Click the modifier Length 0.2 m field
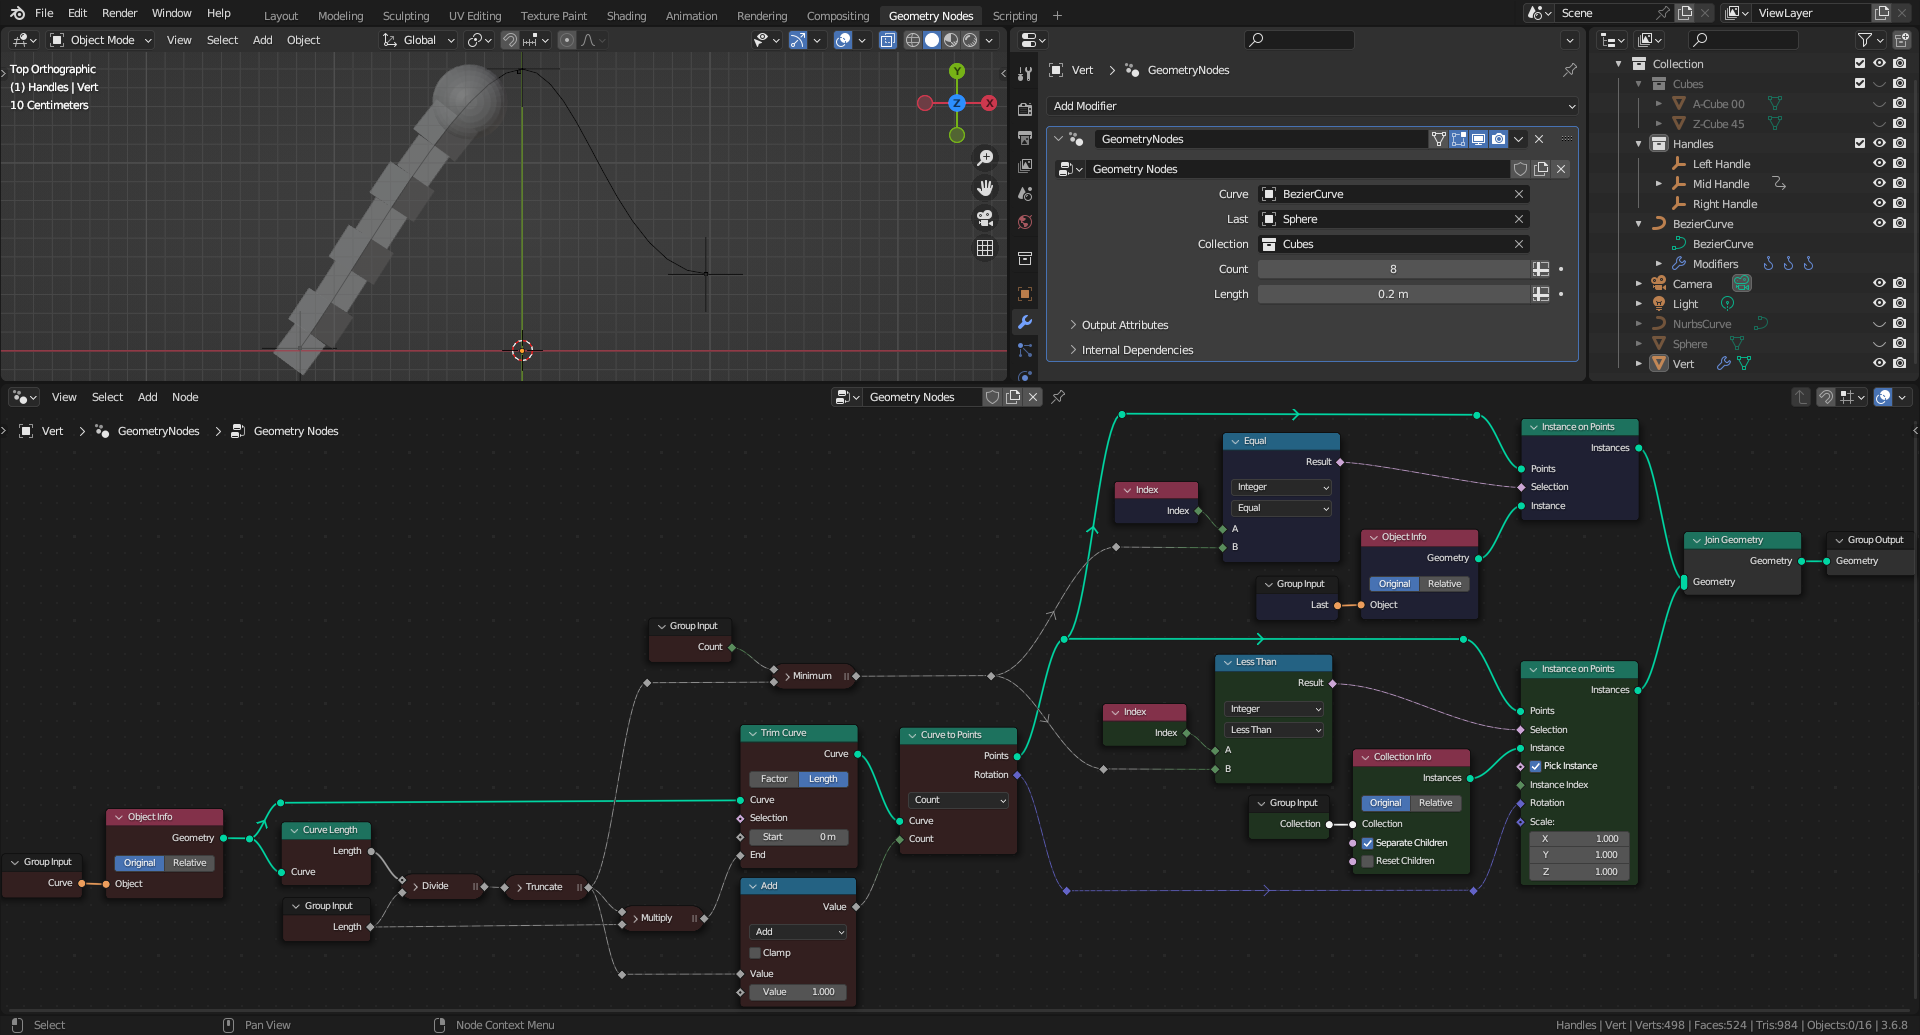This screenshot has height=1035, width=1920. (x=1393, y=294)
